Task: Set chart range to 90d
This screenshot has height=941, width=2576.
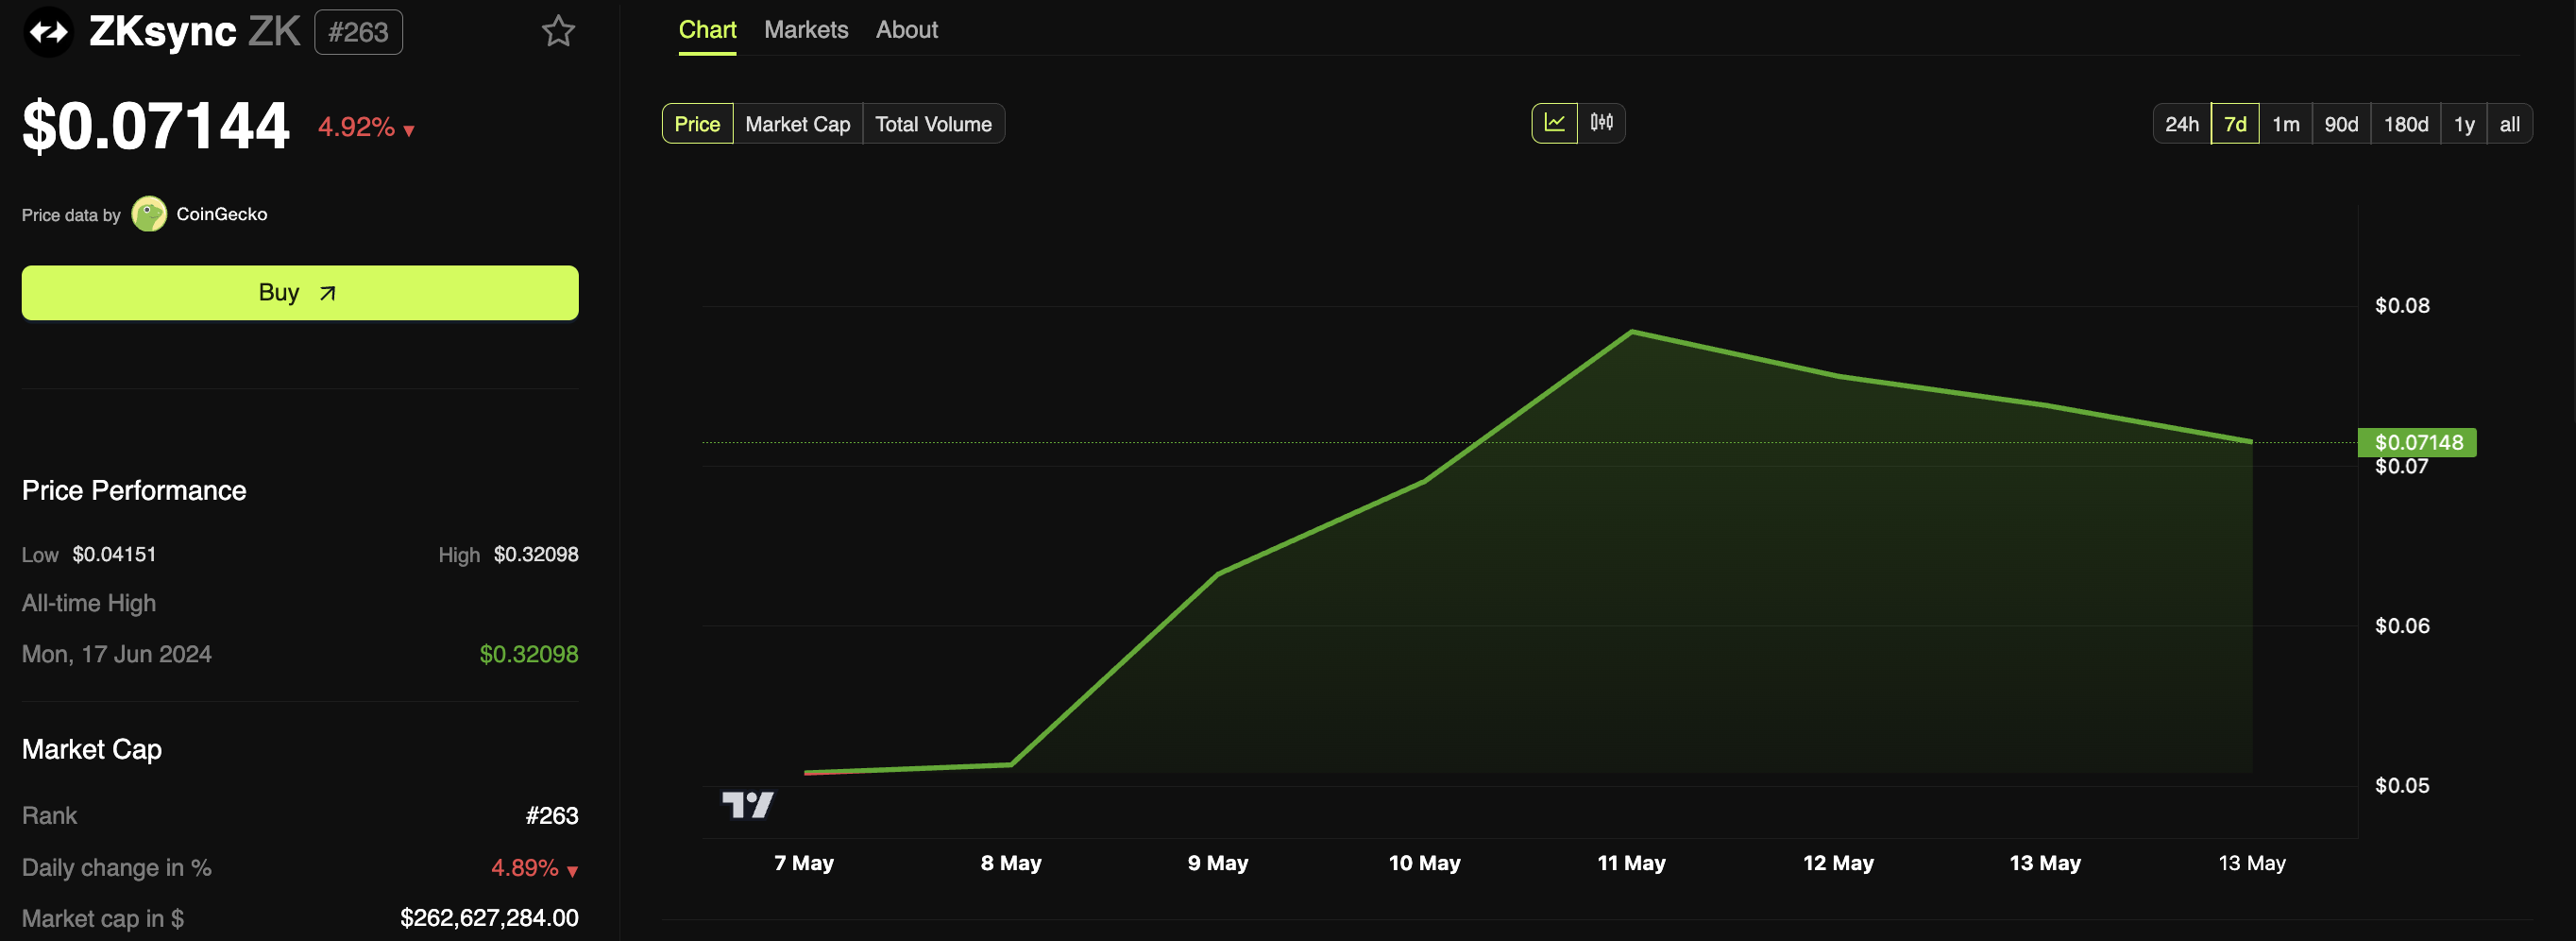Action: tap(2341, 124)
